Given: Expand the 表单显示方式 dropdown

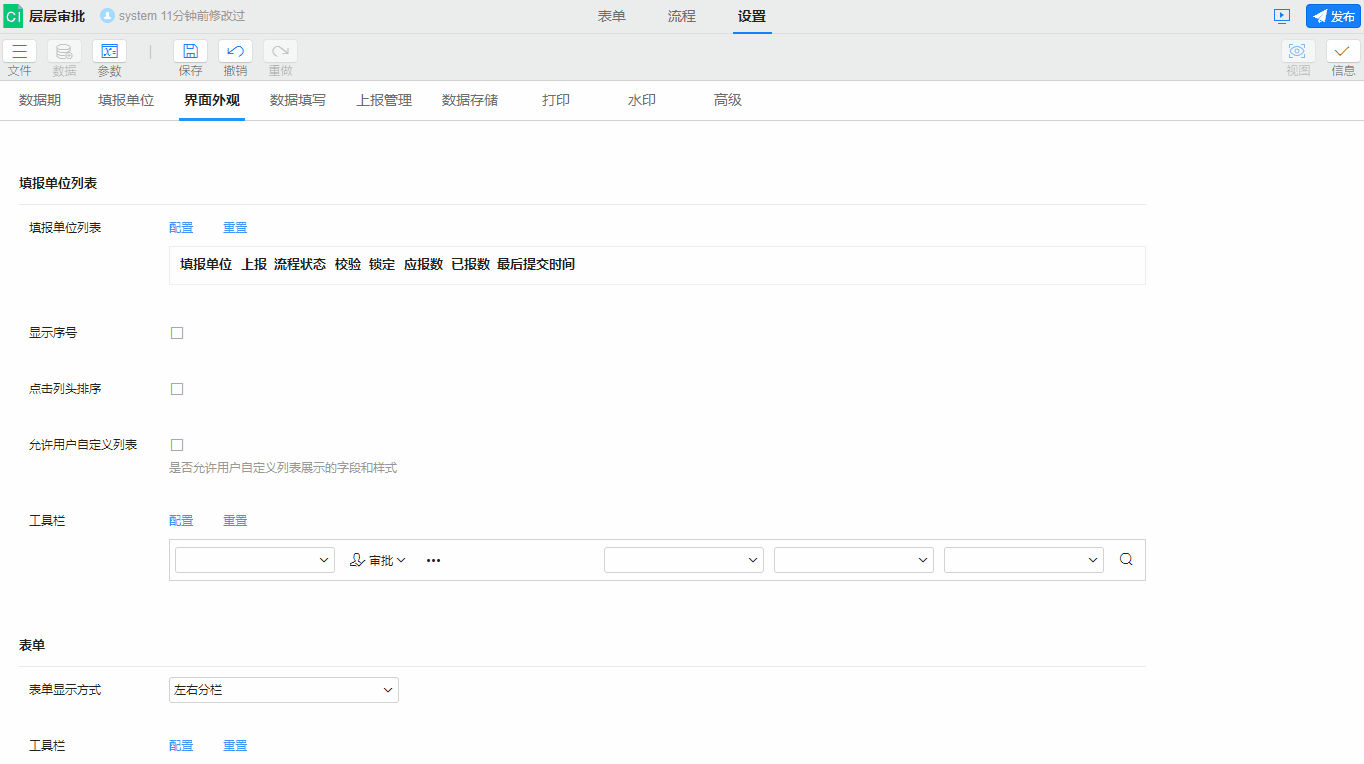Looking at the screenshot, I should click(x=284, y=690).
